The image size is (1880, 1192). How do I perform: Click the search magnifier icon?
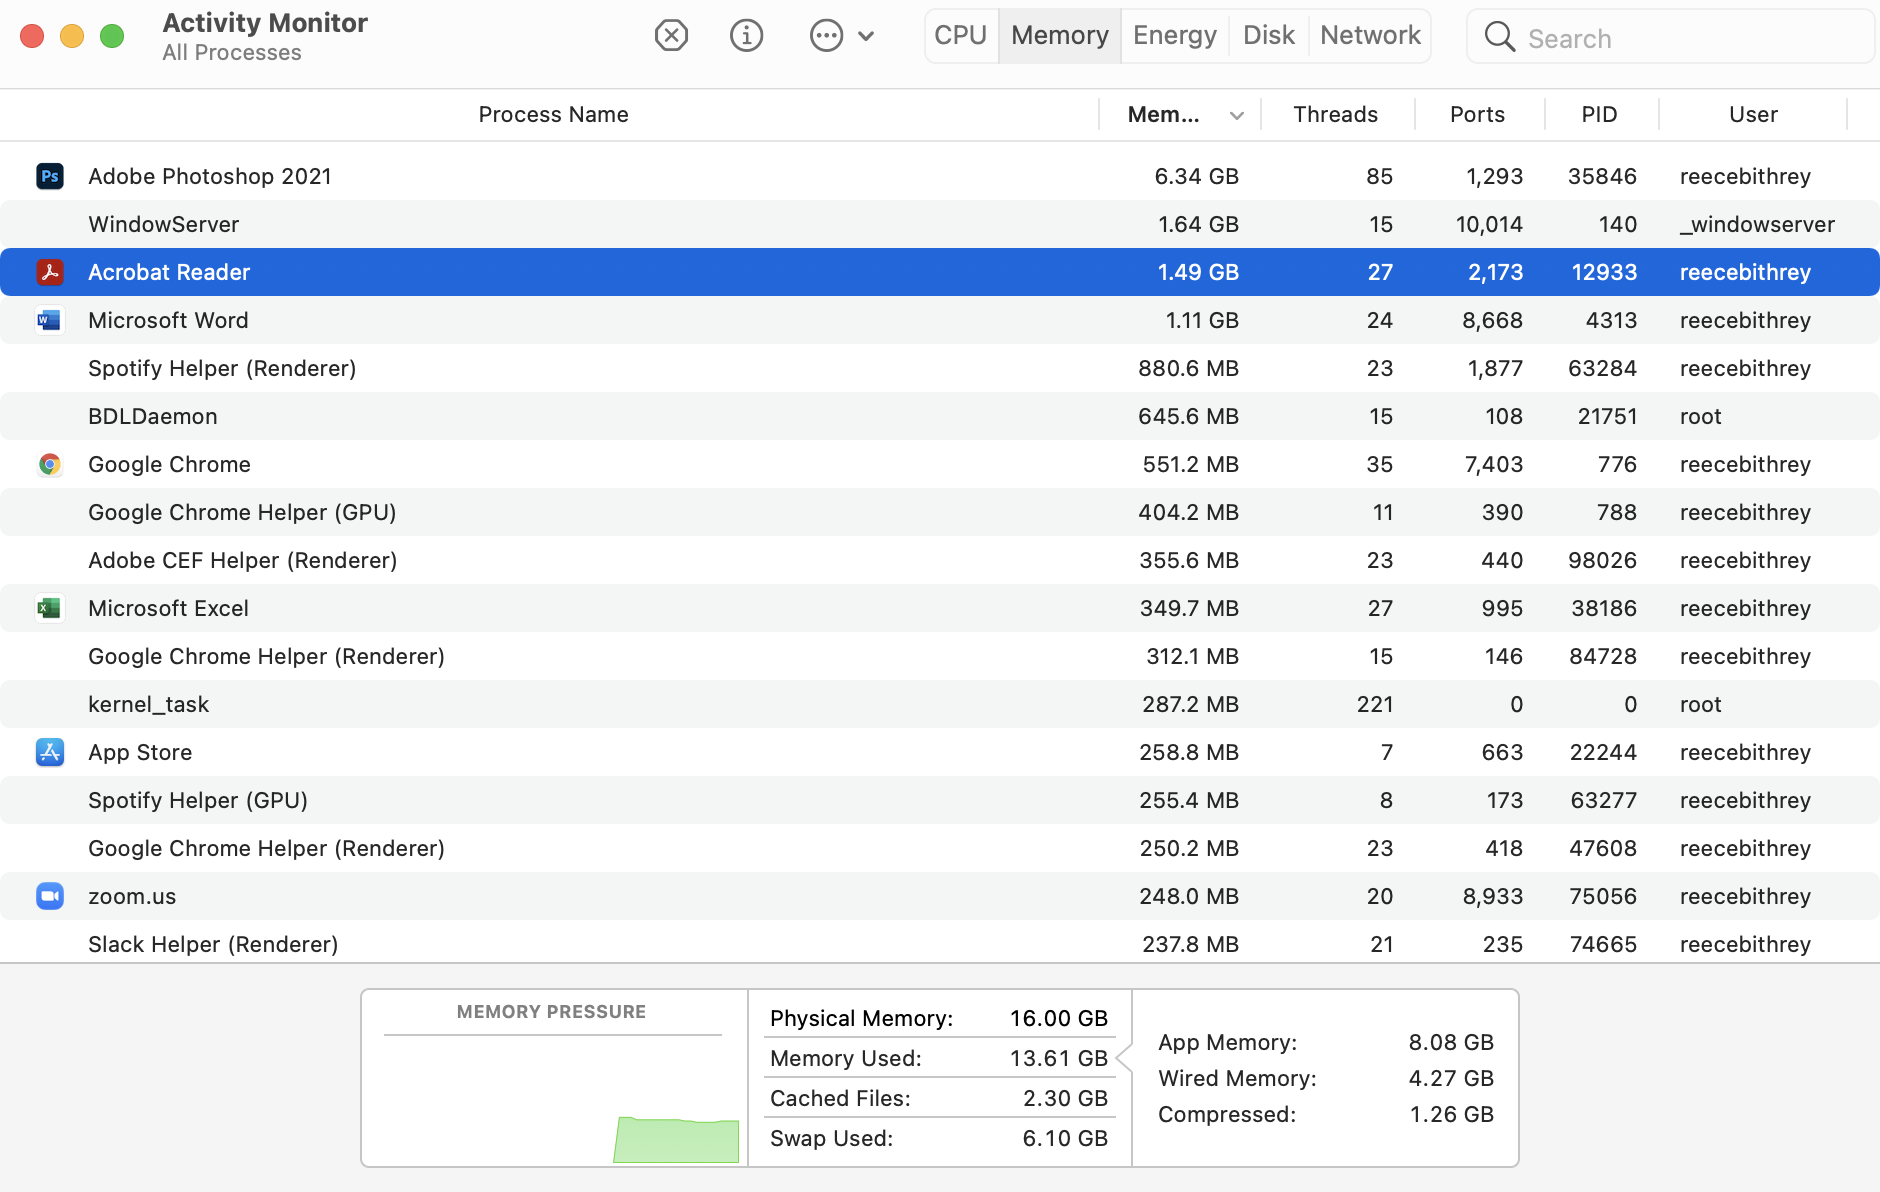coord(1499,37)
